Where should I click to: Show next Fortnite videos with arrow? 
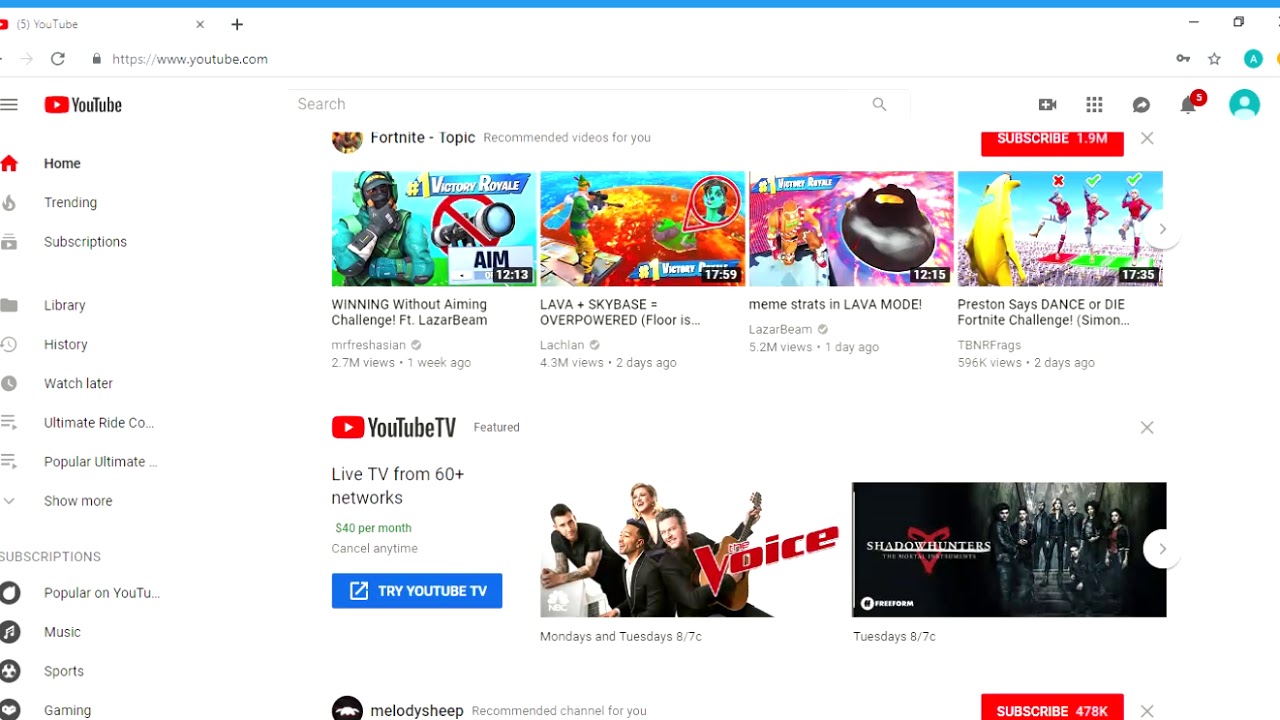coord(1162,229)
